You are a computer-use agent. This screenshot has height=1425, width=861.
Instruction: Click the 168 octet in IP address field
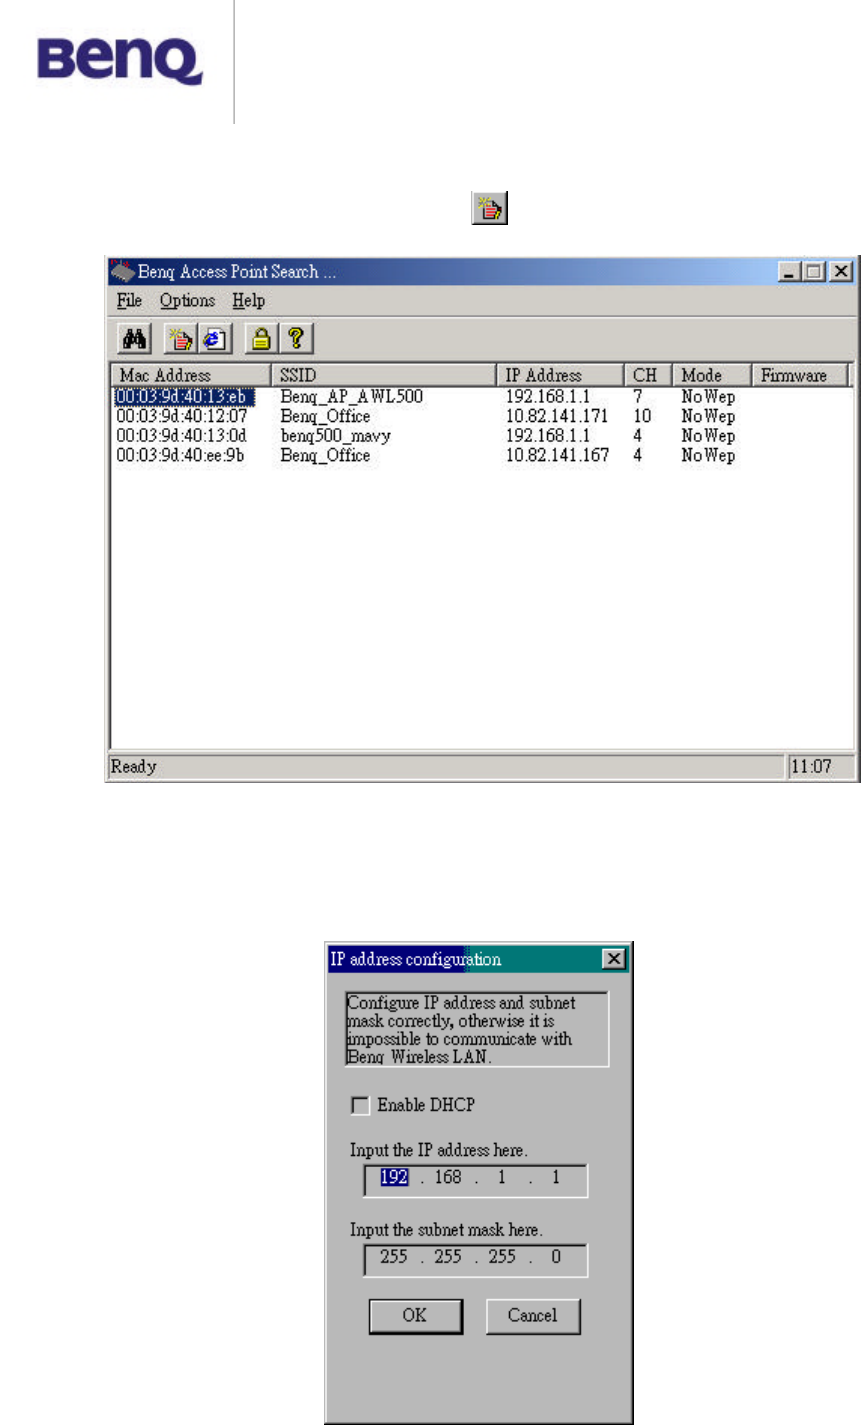click(x=448, y=1178)
